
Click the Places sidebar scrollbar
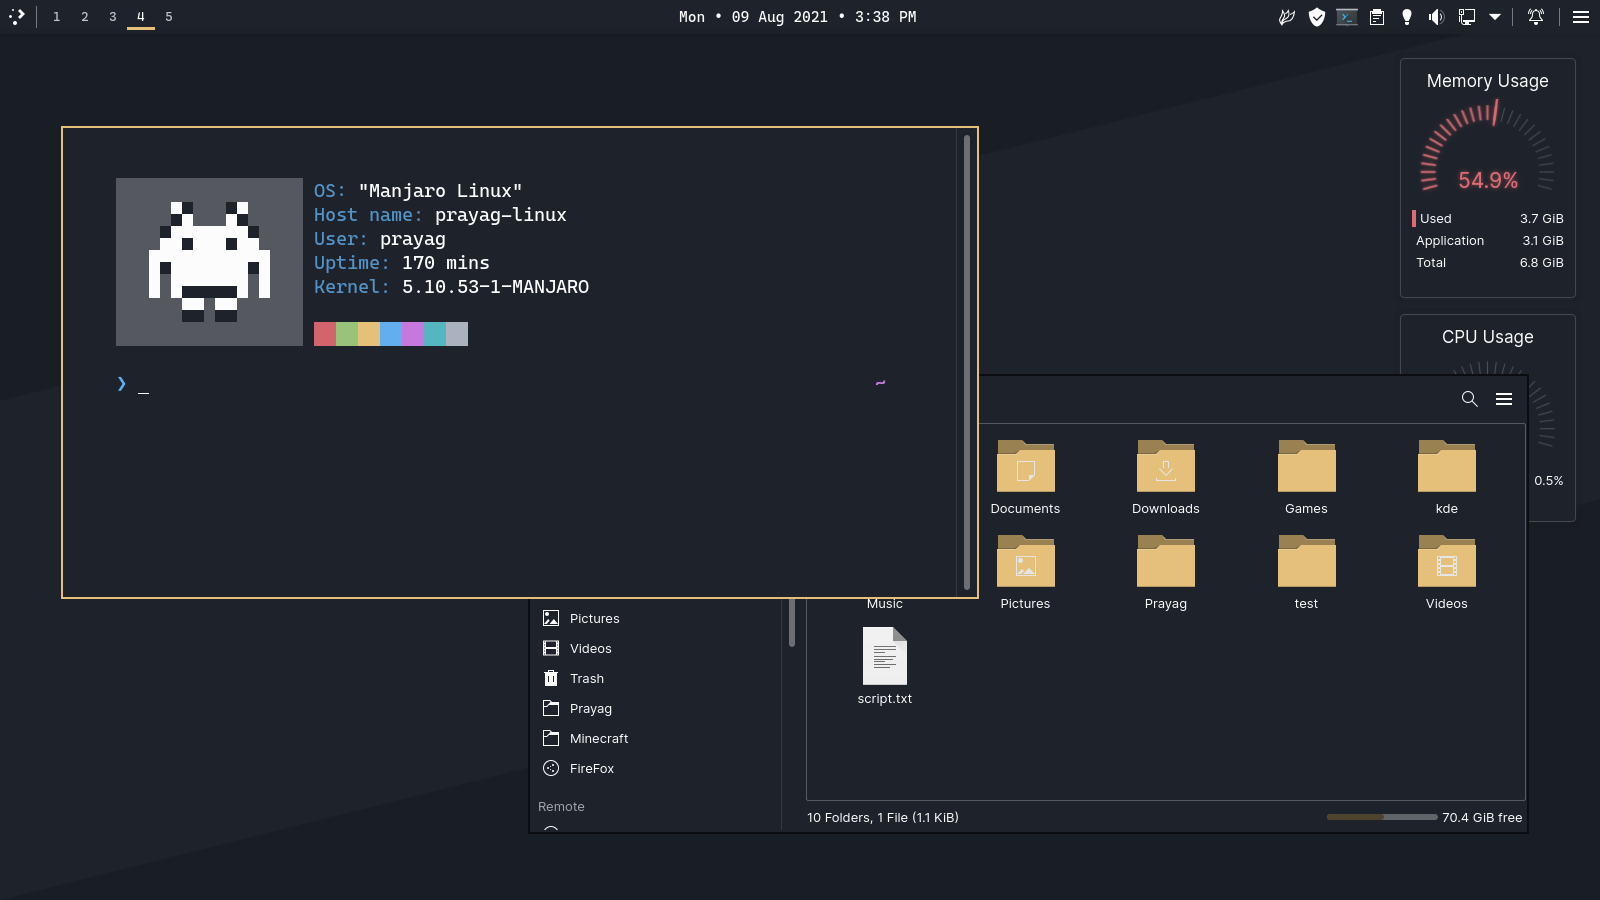[792, 622]
